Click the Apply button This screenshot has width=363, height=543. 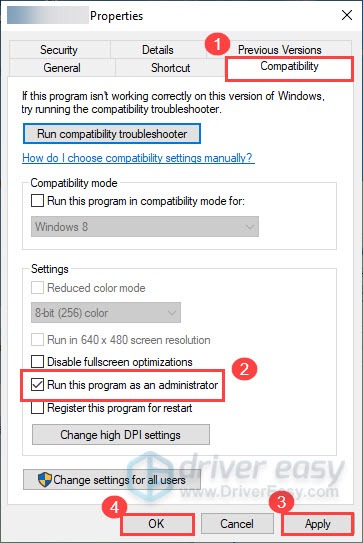[318, 524]
